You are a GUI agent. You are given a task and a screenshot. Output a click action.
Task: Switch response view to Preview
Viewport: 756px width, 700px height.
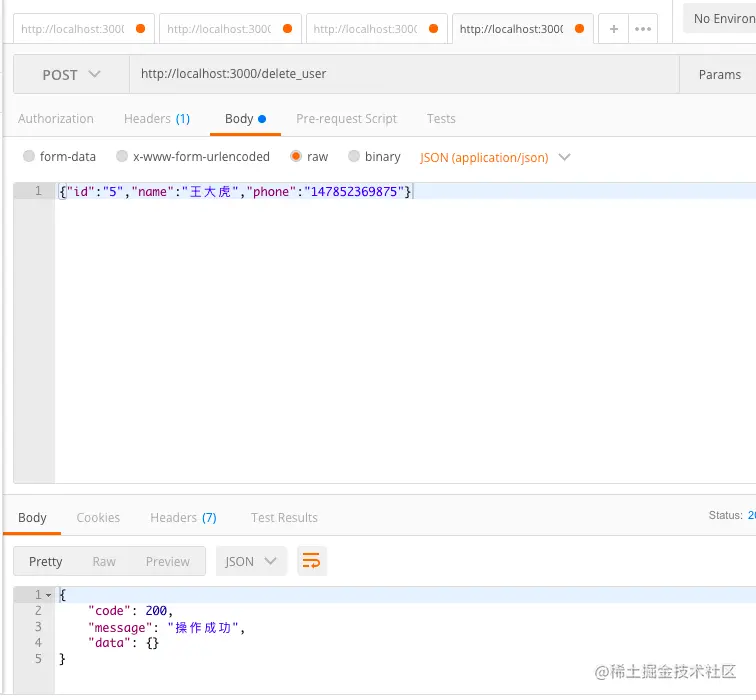click(168, 562)
